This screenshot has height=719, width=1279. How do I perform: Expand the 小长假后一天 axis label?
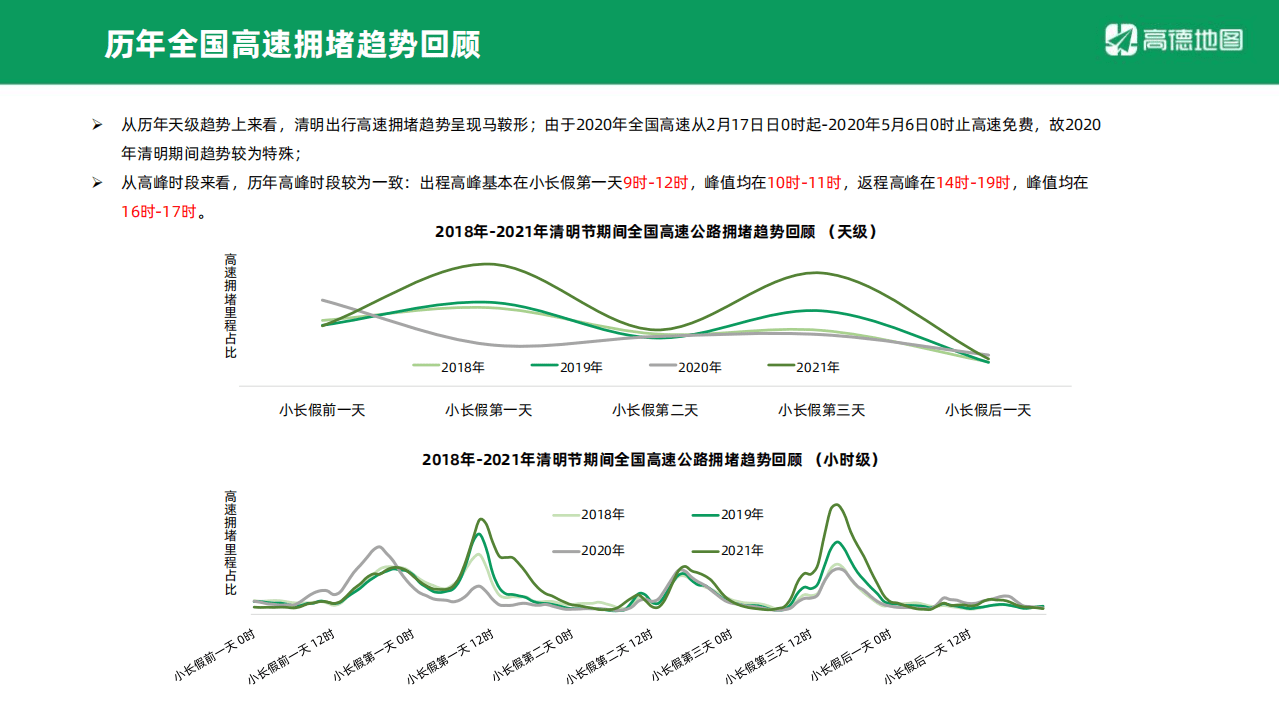point(989,409)
